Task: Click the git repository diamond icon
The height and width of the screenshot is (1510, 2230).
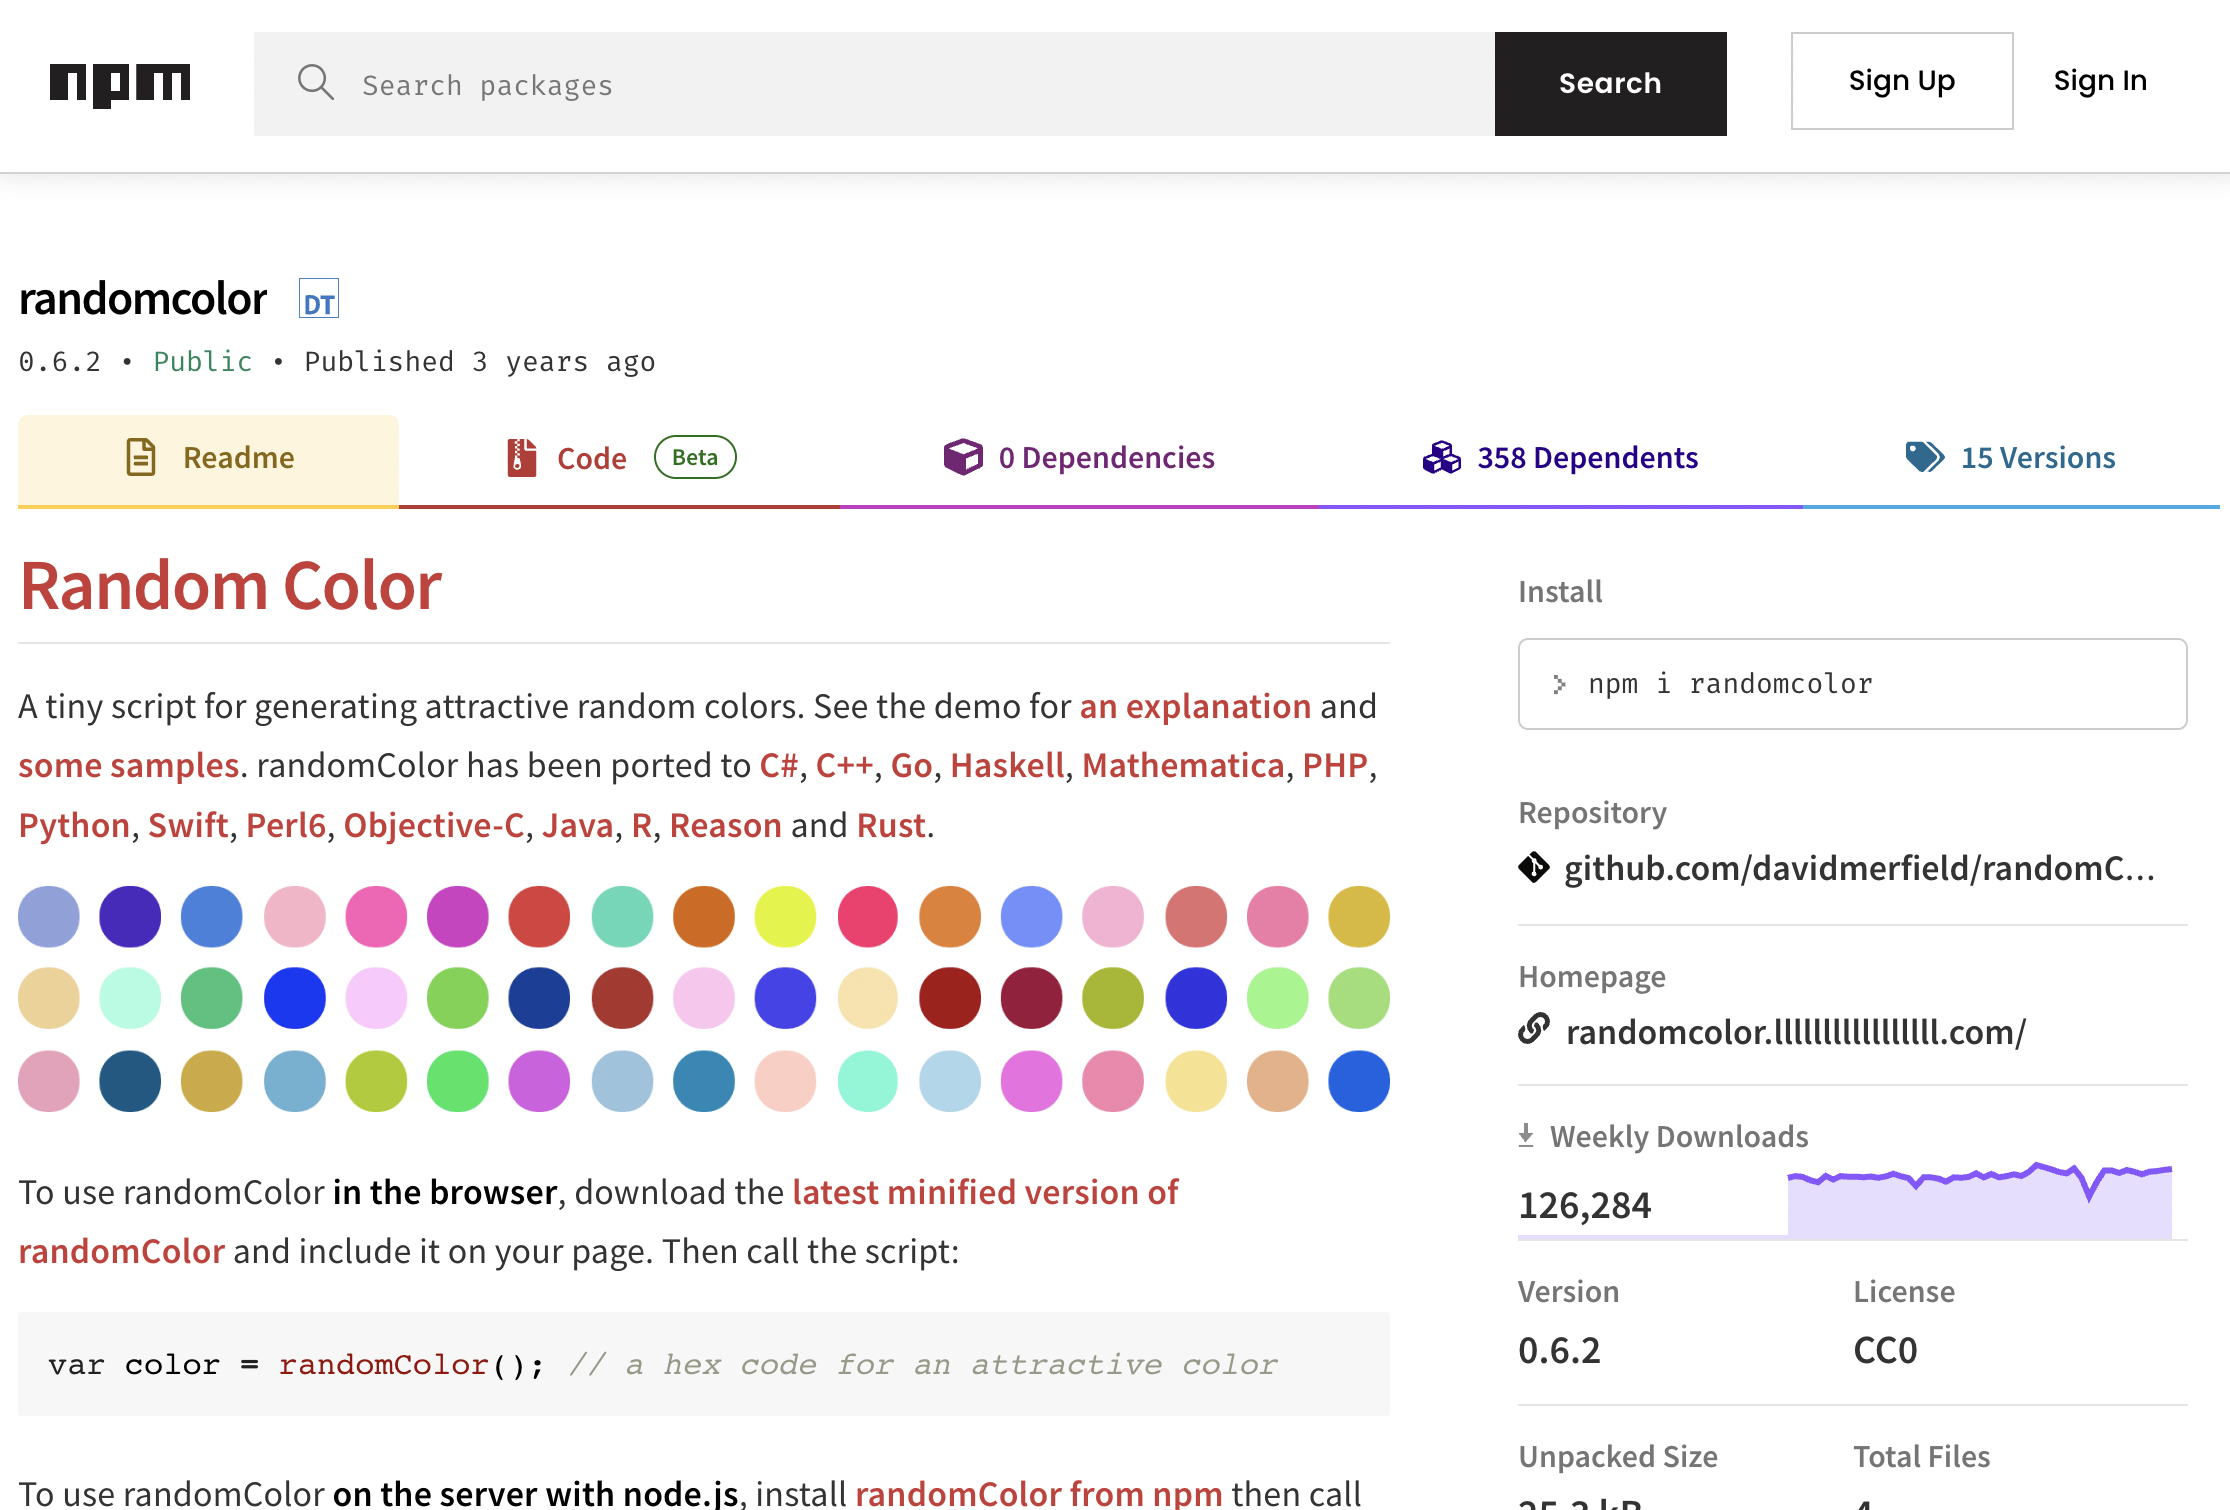Action: tap(1534, 867)
